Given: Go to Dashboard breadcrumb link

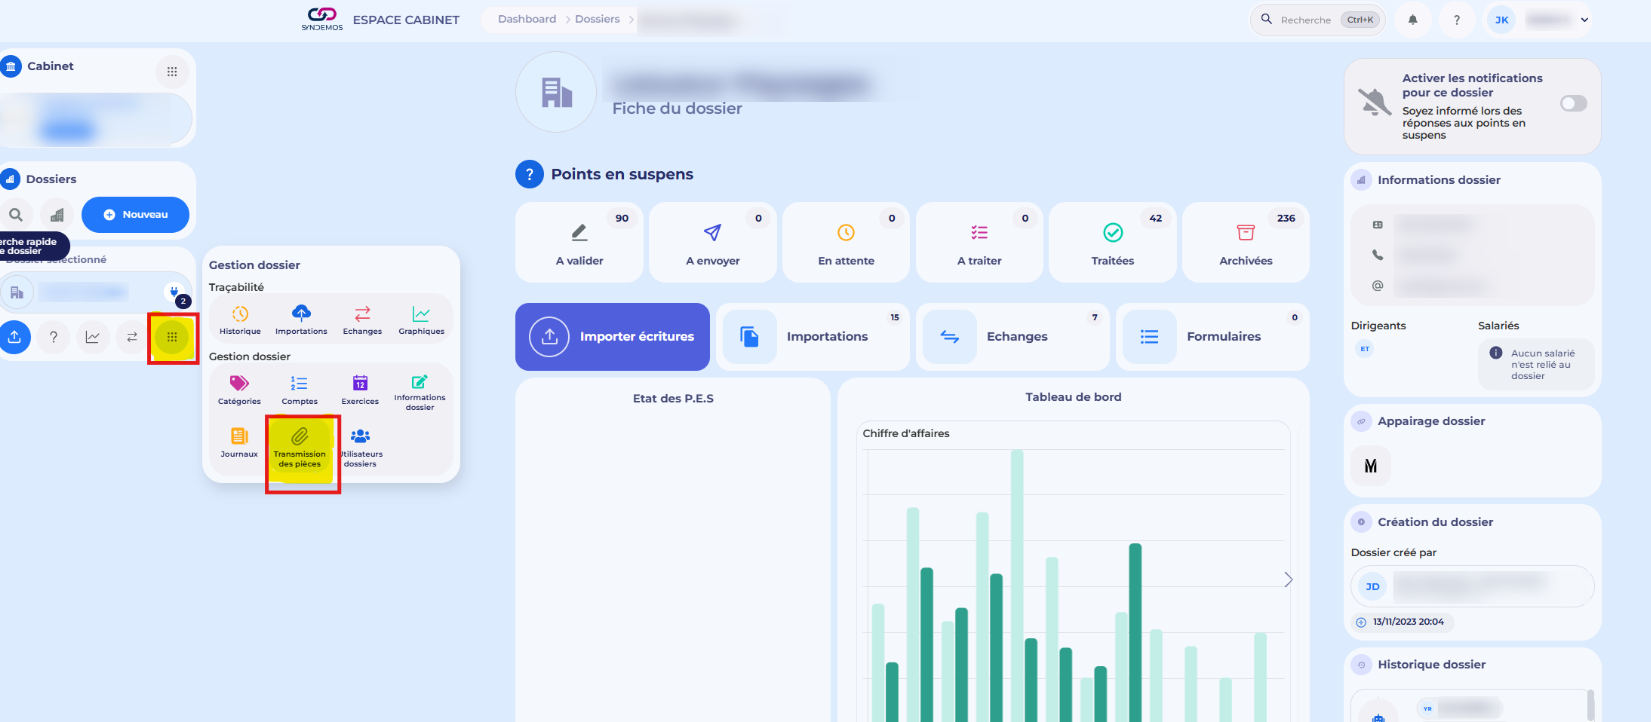Looking at the screenshot, I should (x=527, y=19).
